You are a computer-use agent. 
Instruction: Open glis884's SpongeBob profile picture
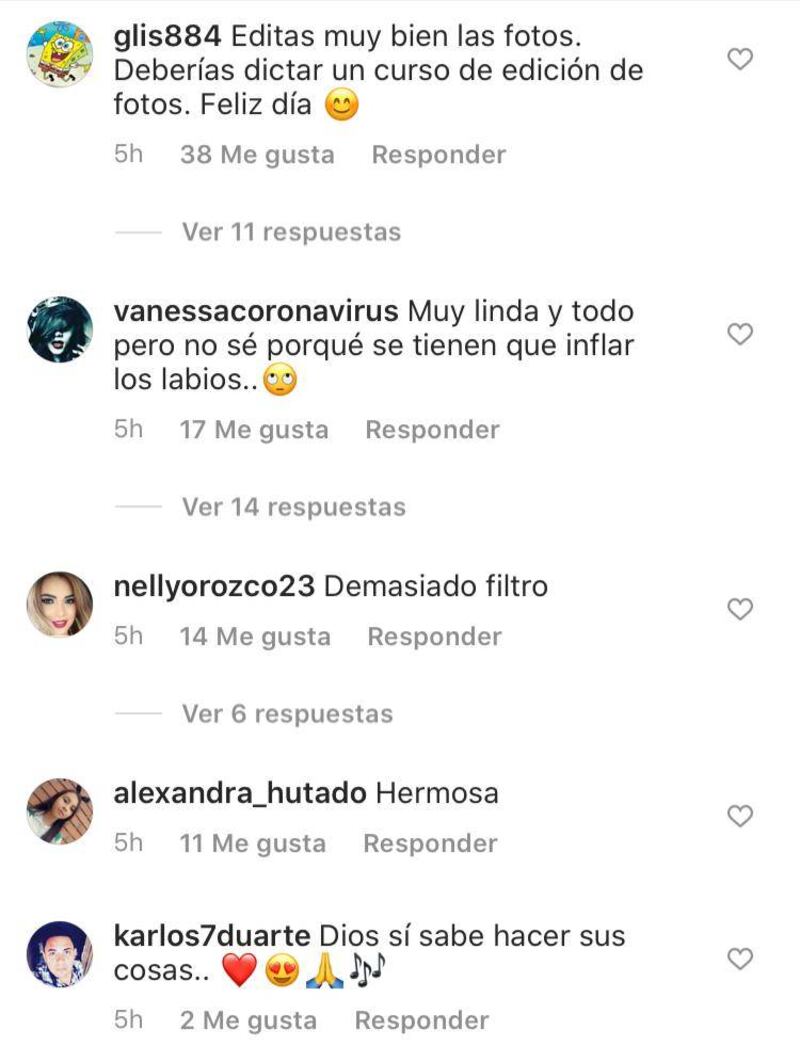point(60,54)
